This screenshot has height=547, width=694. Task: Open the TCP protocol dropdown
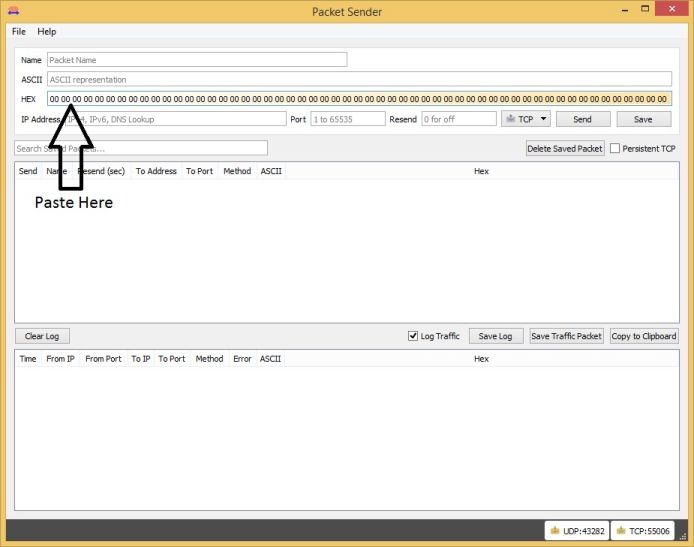pyautogui.click(x=525, y=119)
